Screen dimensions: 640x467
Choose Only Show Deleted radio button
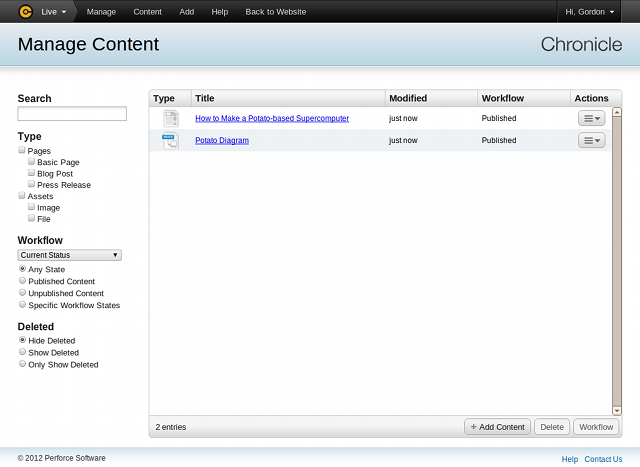point(23,365)
